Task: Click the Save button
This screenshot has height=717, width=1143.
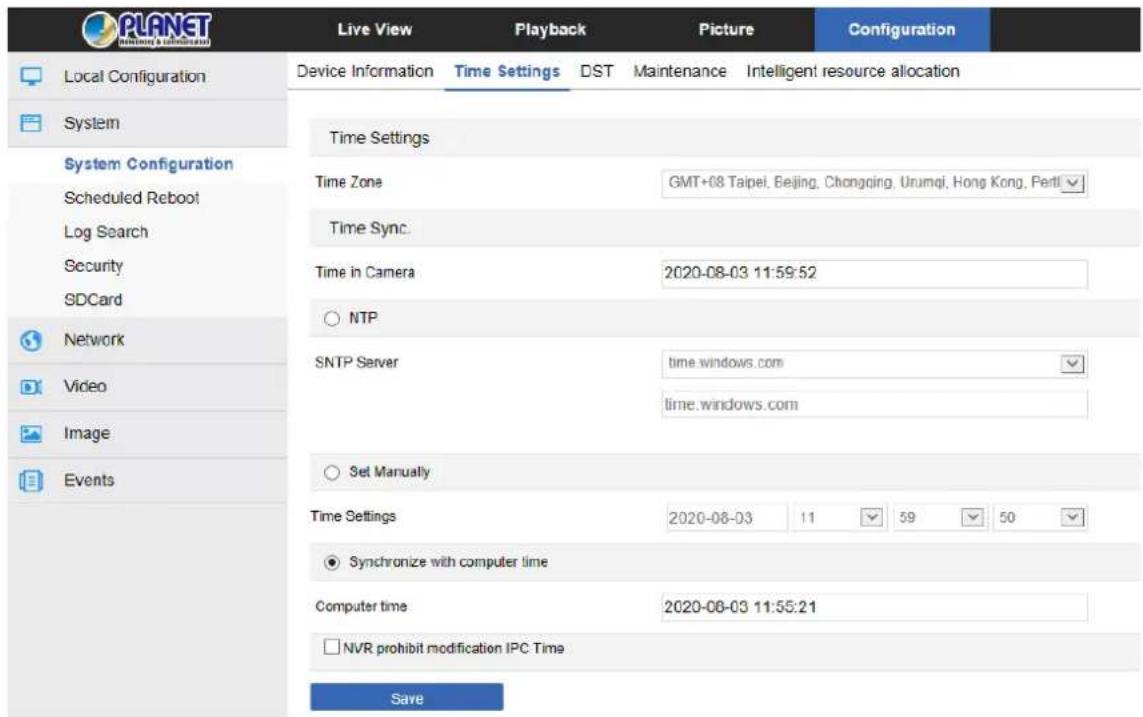Action: tap(407, 697)
